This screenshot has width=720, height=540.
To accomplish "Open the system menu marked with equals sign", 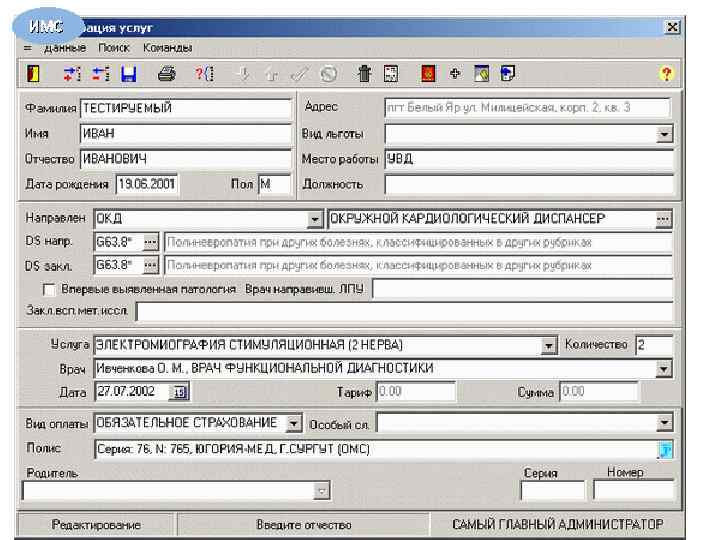I will point(28,48).
